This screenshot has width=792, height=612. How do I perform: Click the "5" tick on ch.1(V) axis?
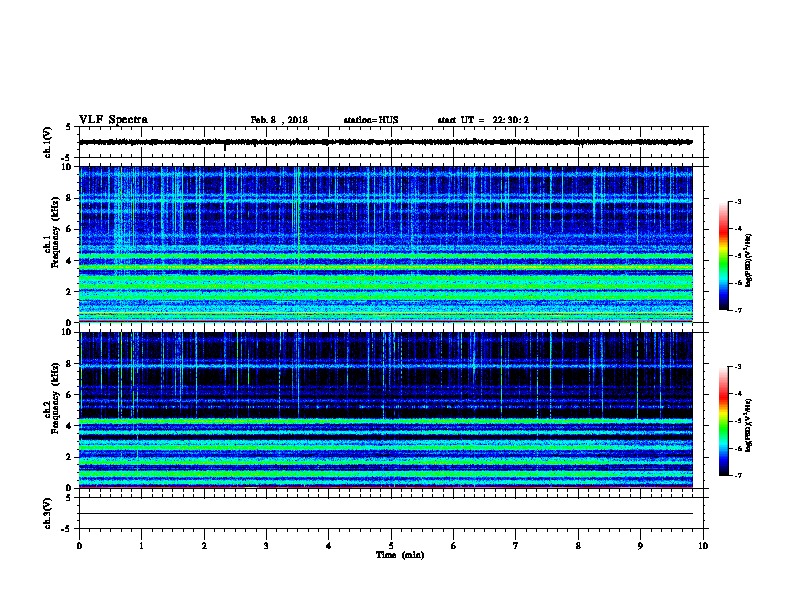tap(69, 127)
